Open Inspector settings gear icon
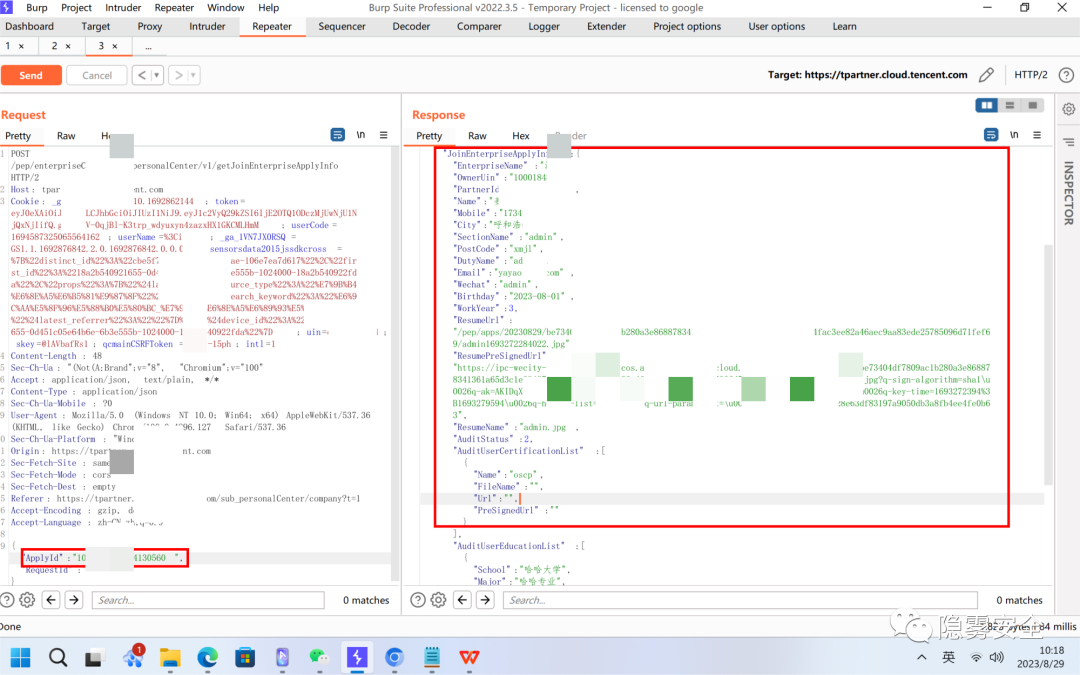 1069,109
